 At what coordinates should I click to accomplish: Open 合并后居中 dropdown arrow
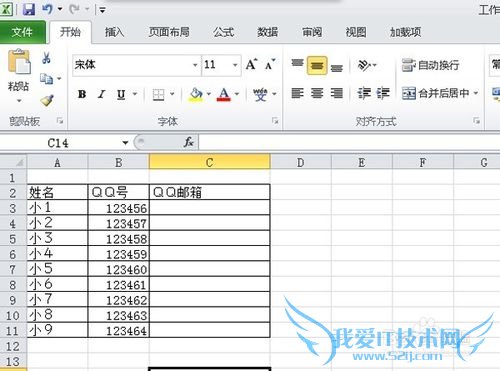pyautogui.click(x=476, y=93)
